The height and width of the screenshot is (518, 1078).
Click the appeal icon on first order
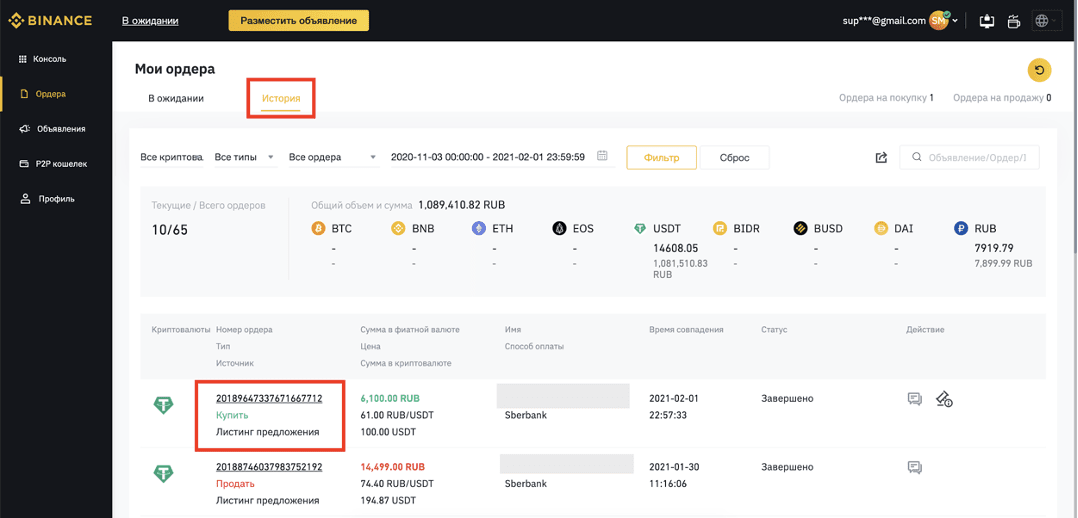coord(943,398)
